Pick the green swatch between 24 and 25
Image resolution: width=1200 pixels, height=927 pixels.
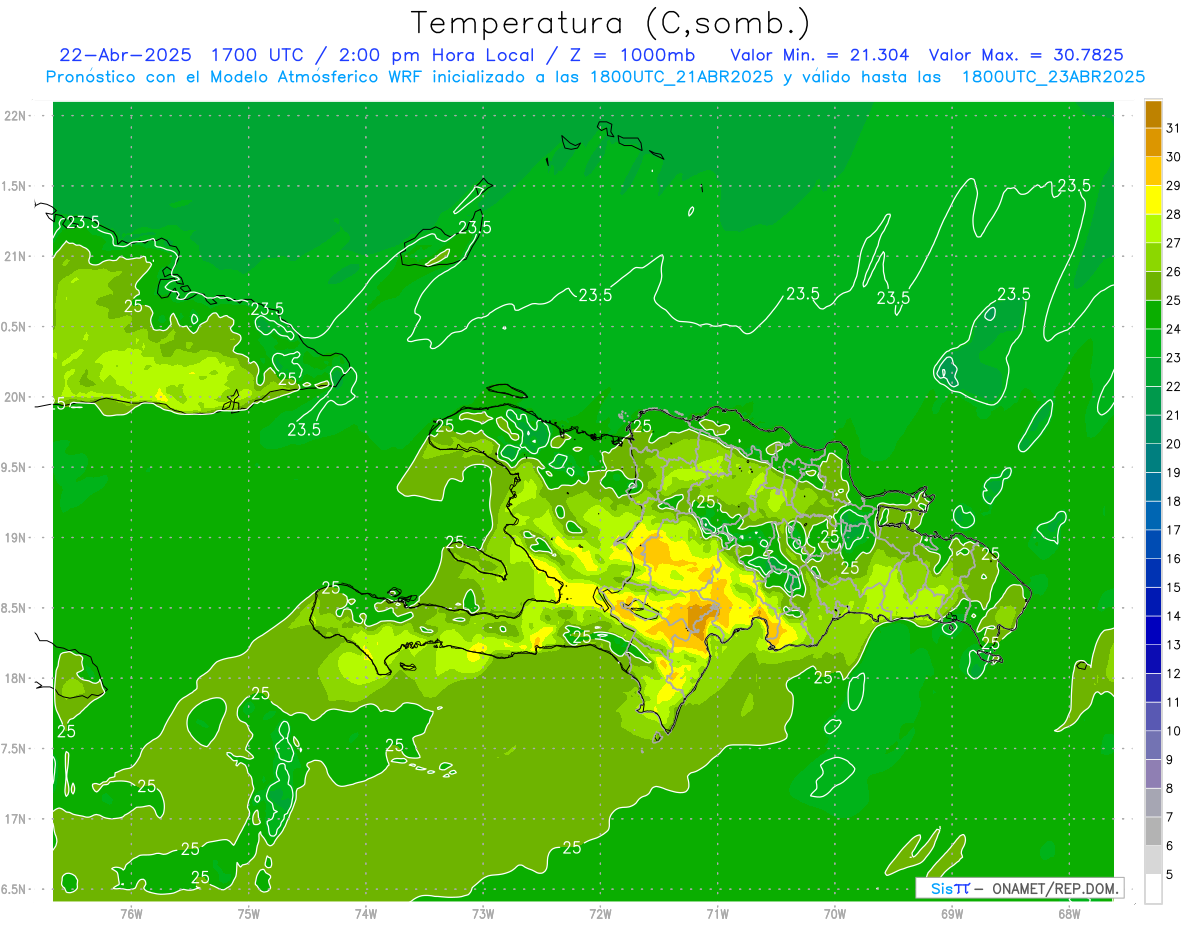click(x=1153, y=315)
